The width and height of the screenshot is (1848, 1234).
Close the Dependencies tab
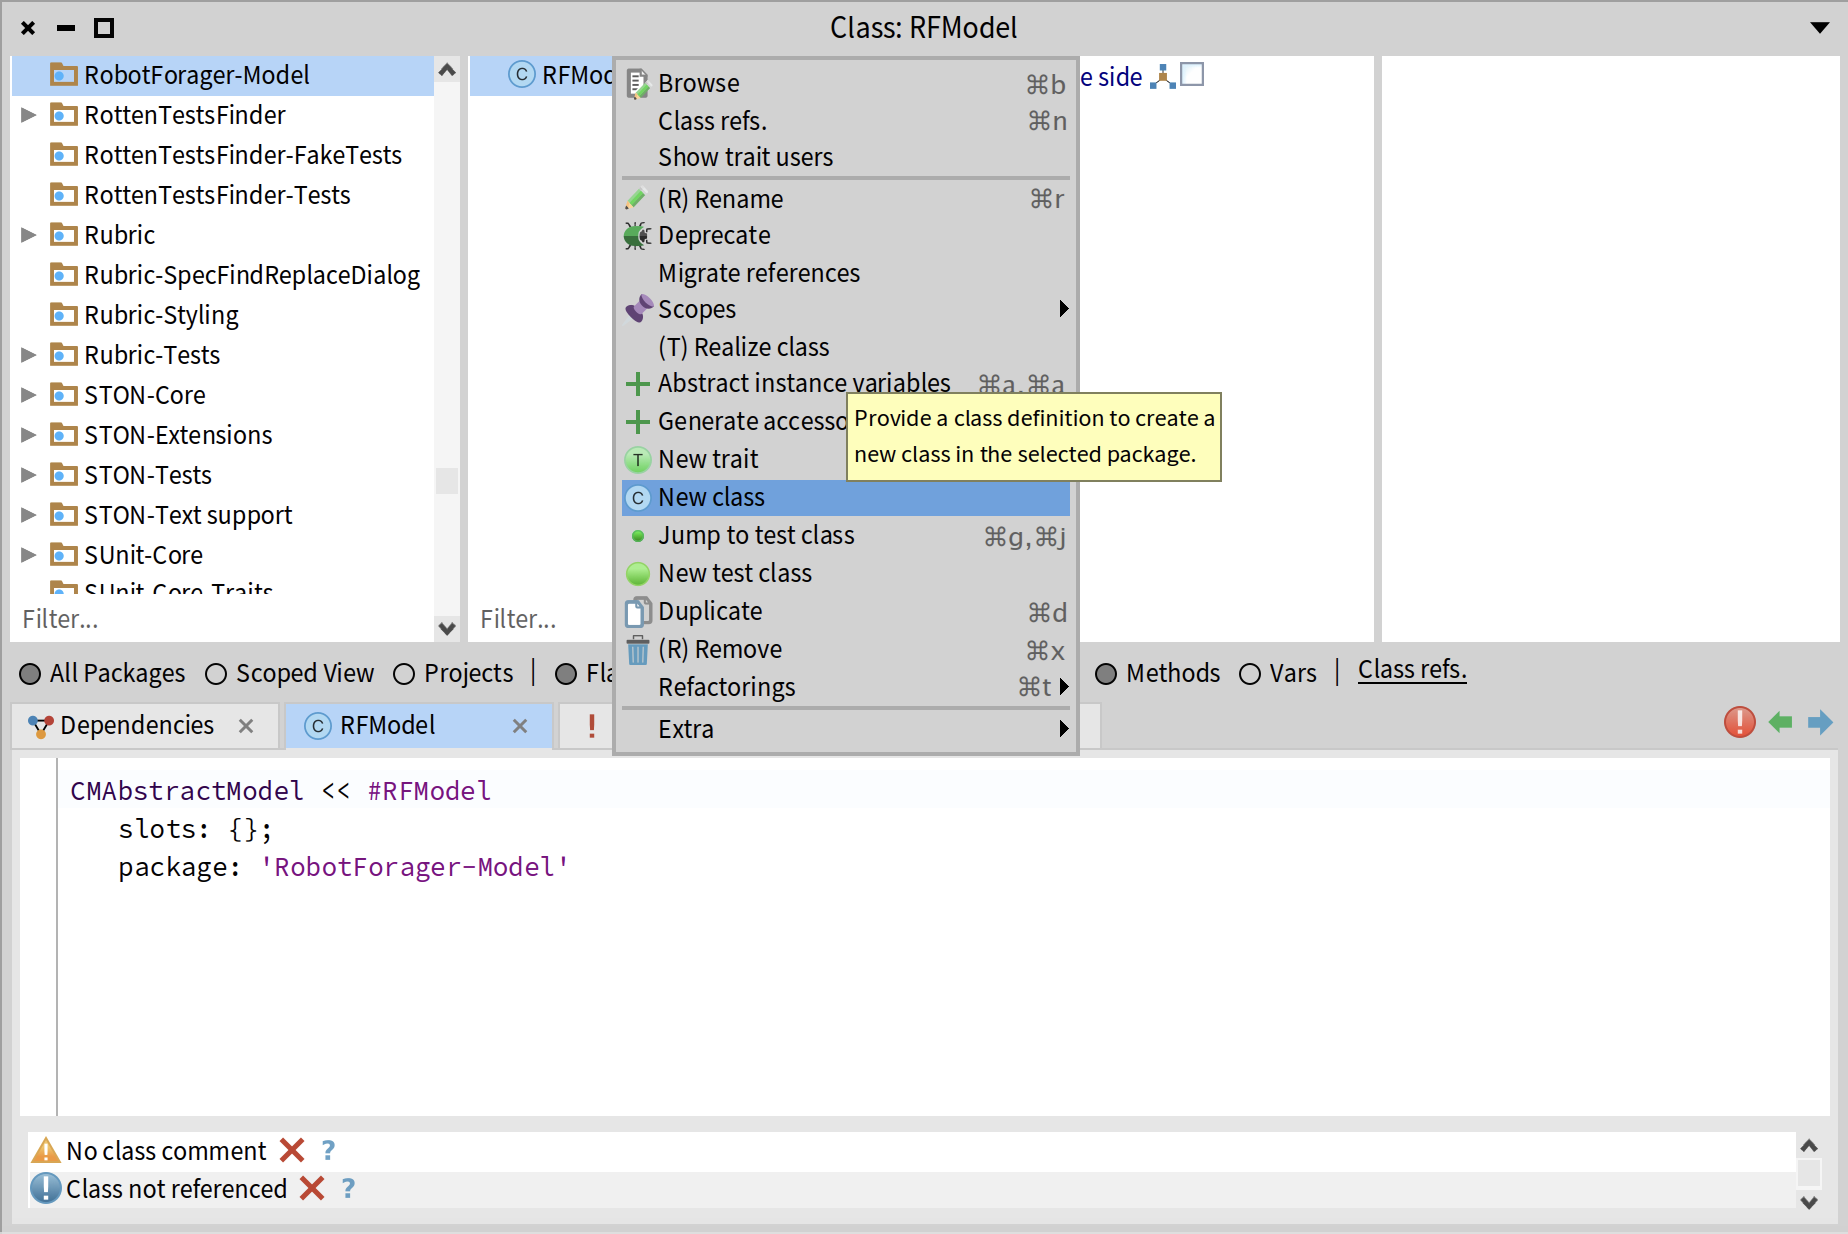246,726
